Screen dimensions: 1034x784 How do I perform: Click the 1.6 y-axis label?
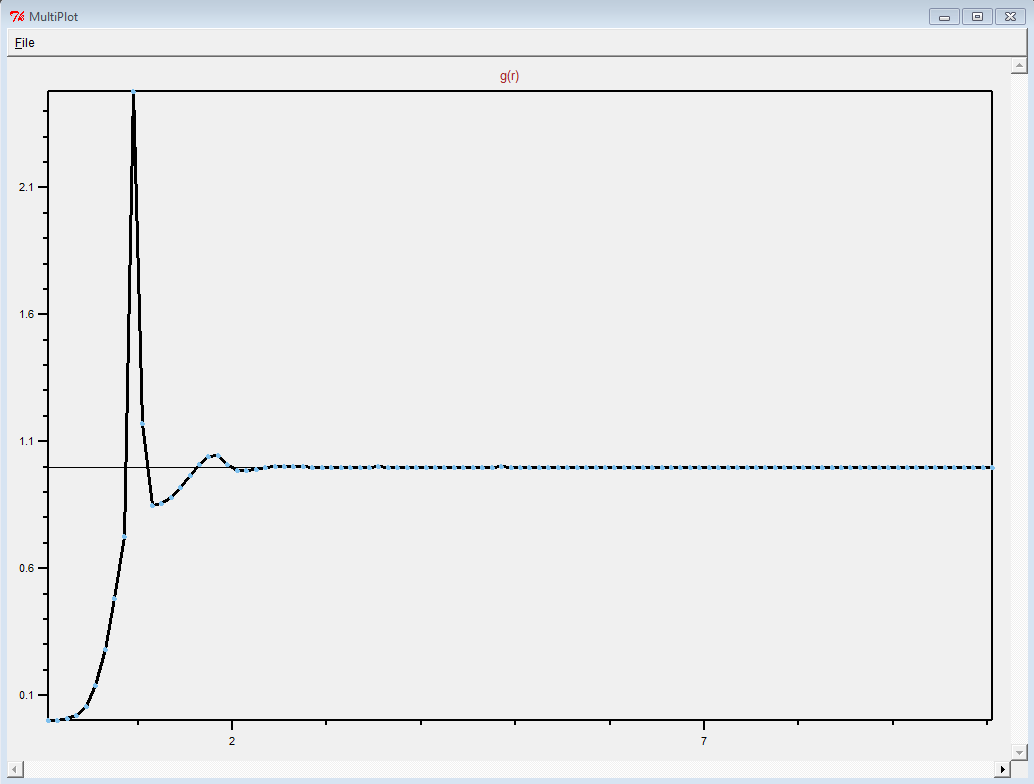[26, 315]
